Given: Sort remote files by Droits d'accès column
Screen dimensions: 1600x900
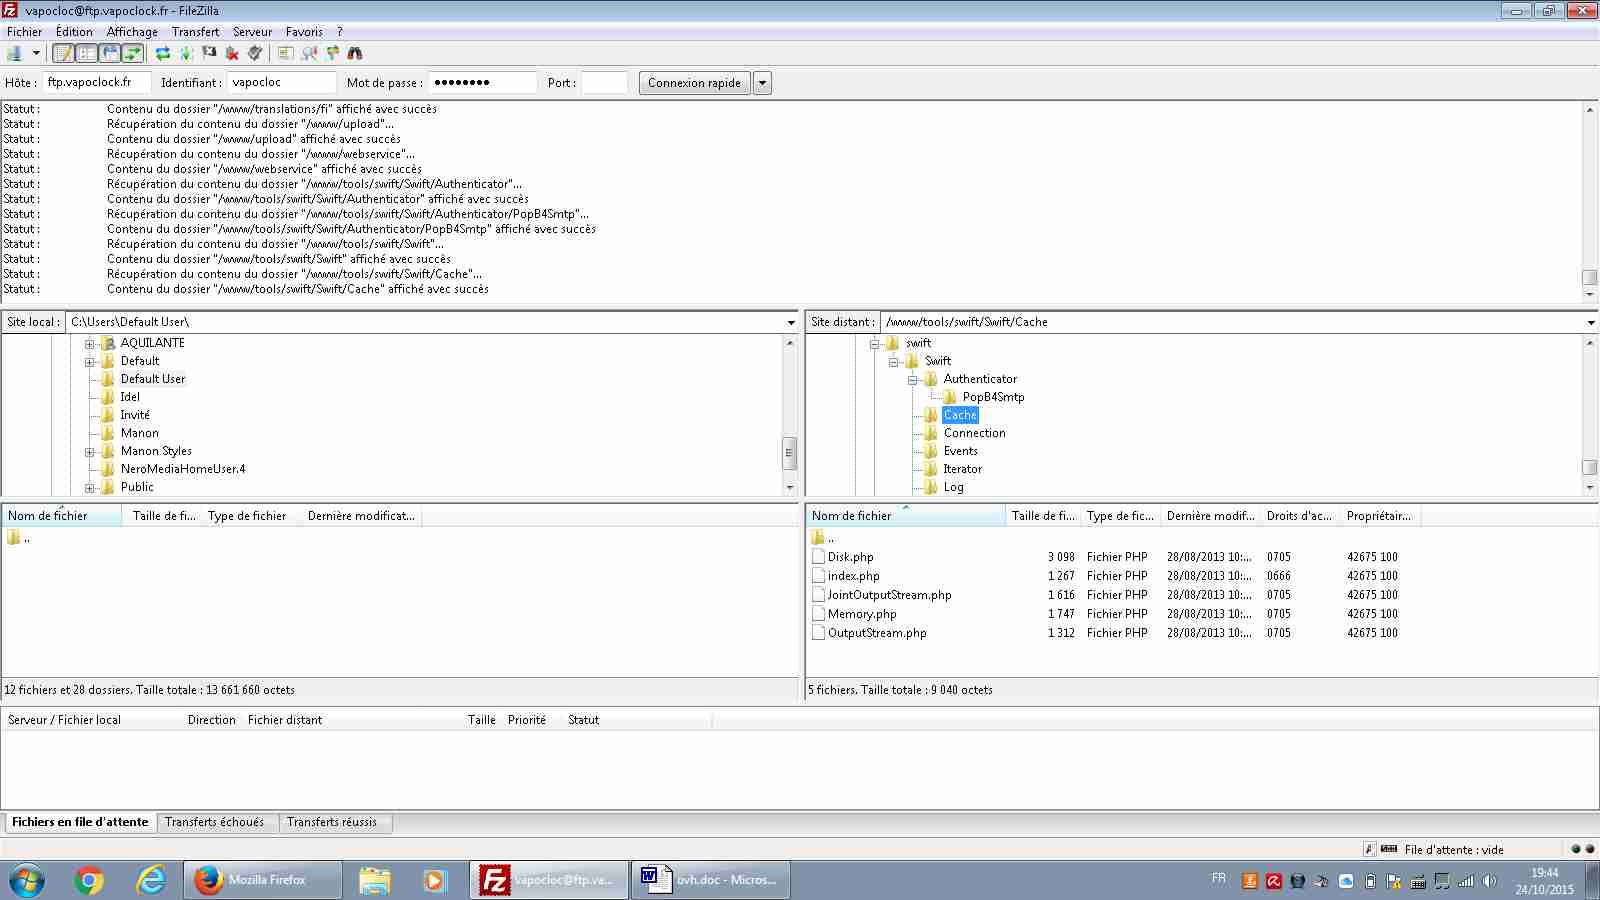Looking at the screenshot, I should (1300, 516).
